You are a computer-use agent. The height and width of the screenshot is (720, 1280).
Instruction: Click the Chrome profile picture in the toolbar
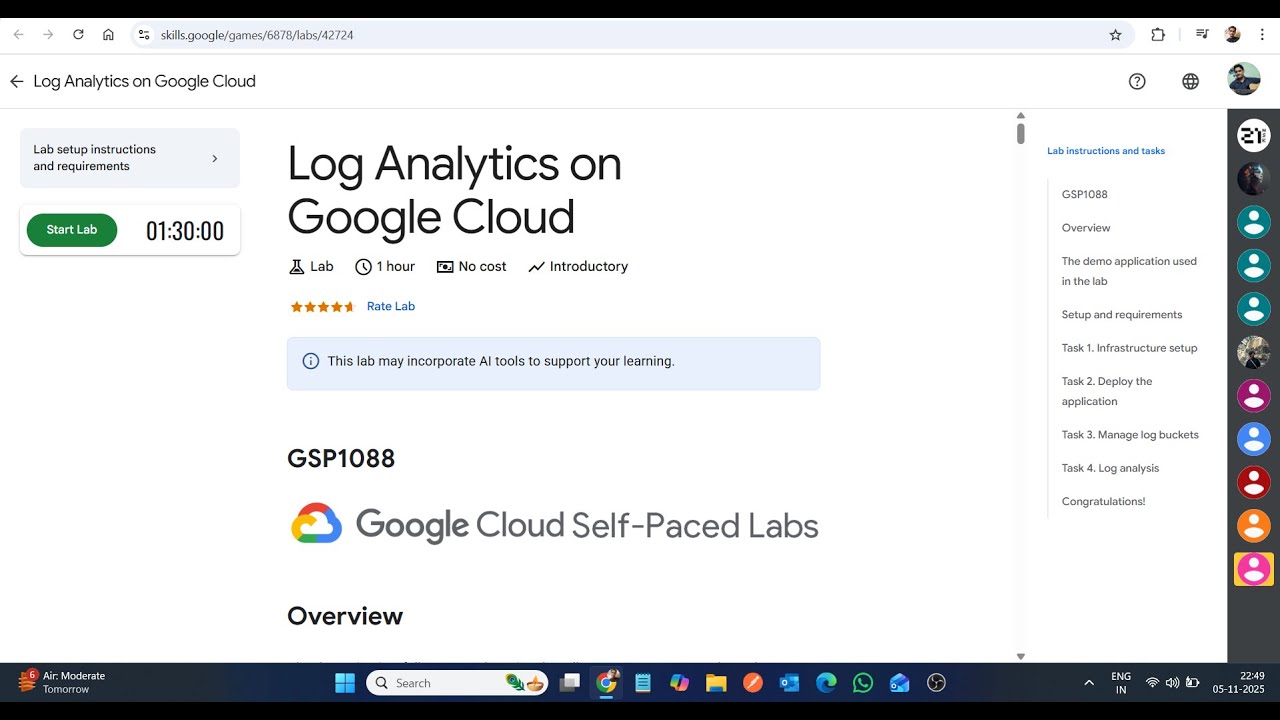(1232, 35)
